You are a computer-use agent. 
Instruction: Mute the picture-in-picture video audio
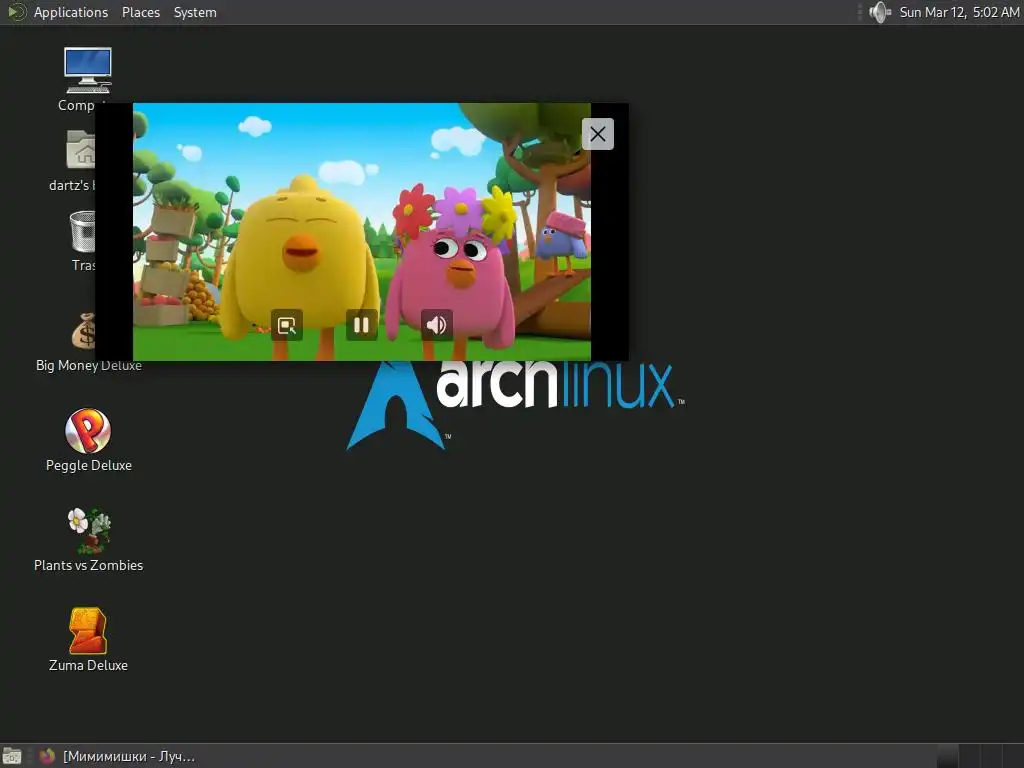pos(436,325)
